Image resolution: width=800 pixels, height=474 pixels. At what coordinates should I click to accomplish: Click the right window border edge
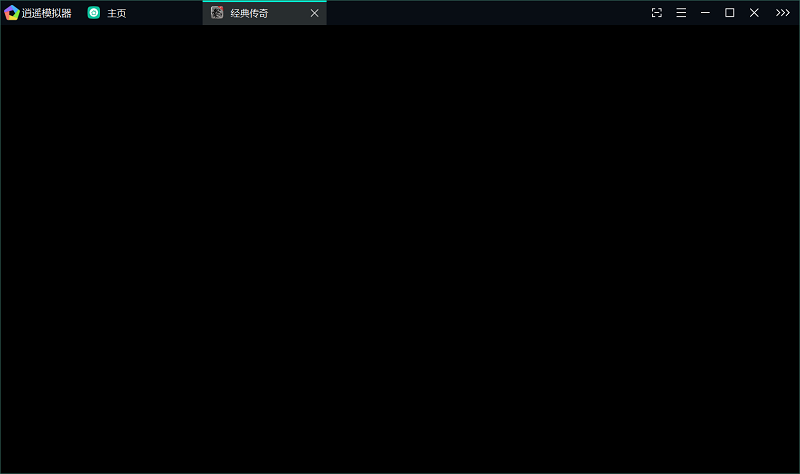pyautogui.click(x=799, y=250)
